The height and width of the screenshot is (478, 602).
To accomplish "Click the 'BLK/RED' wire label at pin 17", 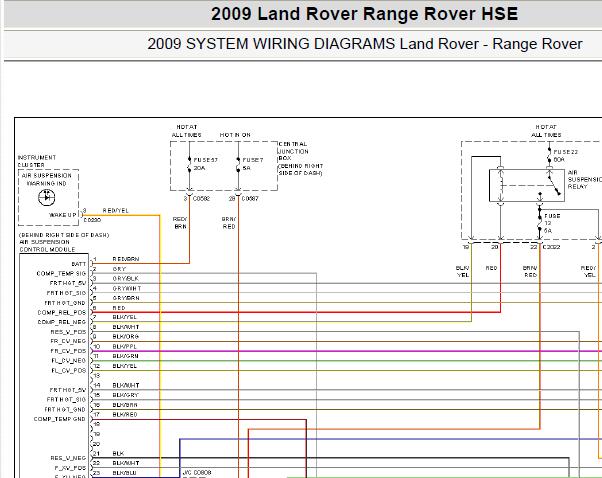I will point(125,415).
